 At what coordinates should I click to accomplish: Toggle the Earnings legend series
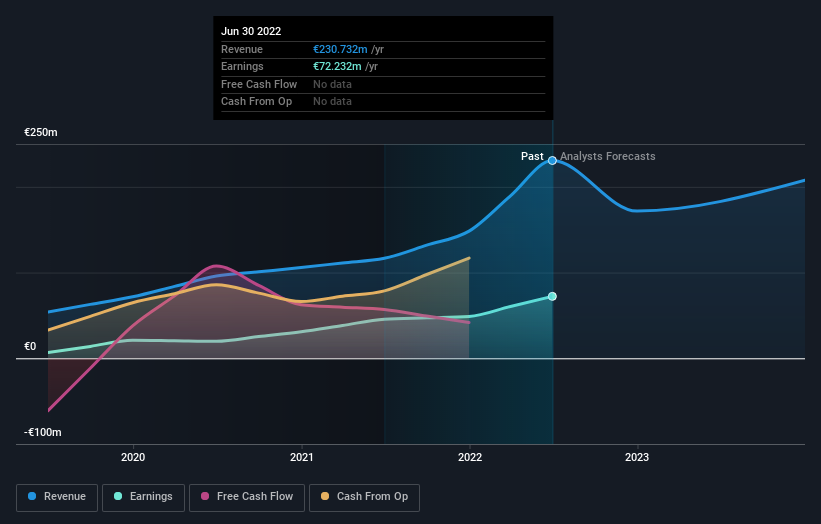coord(143,497)
